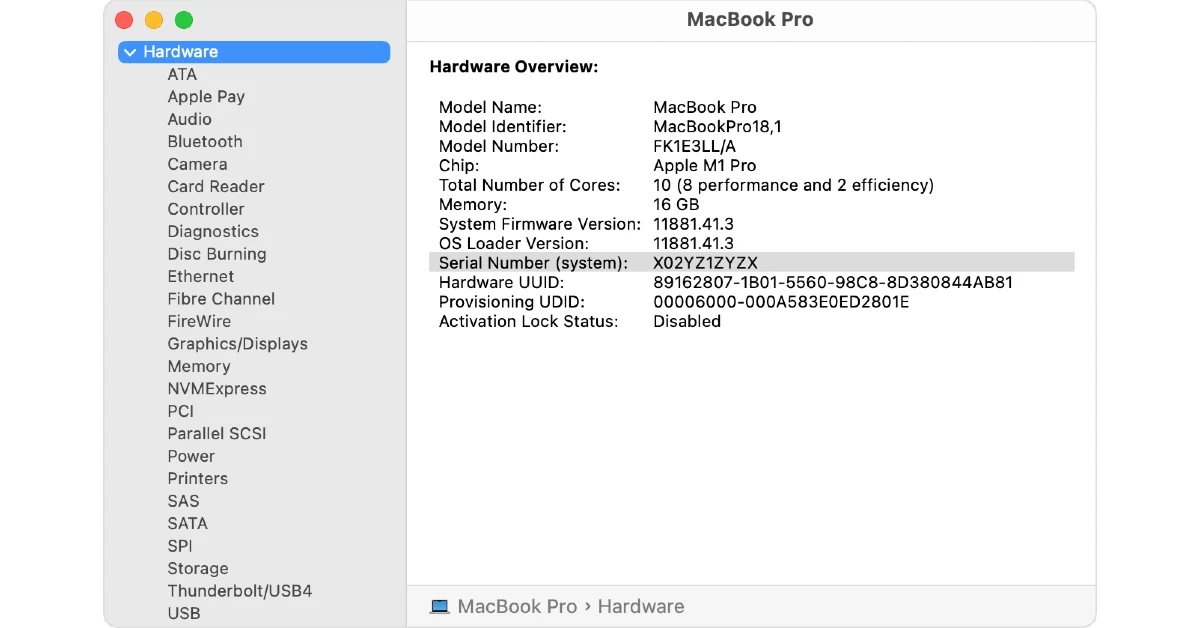Screen dimensions: 1200x628
Task: Click Hardware in the bottom breadcrumb path
Action: 640,606
